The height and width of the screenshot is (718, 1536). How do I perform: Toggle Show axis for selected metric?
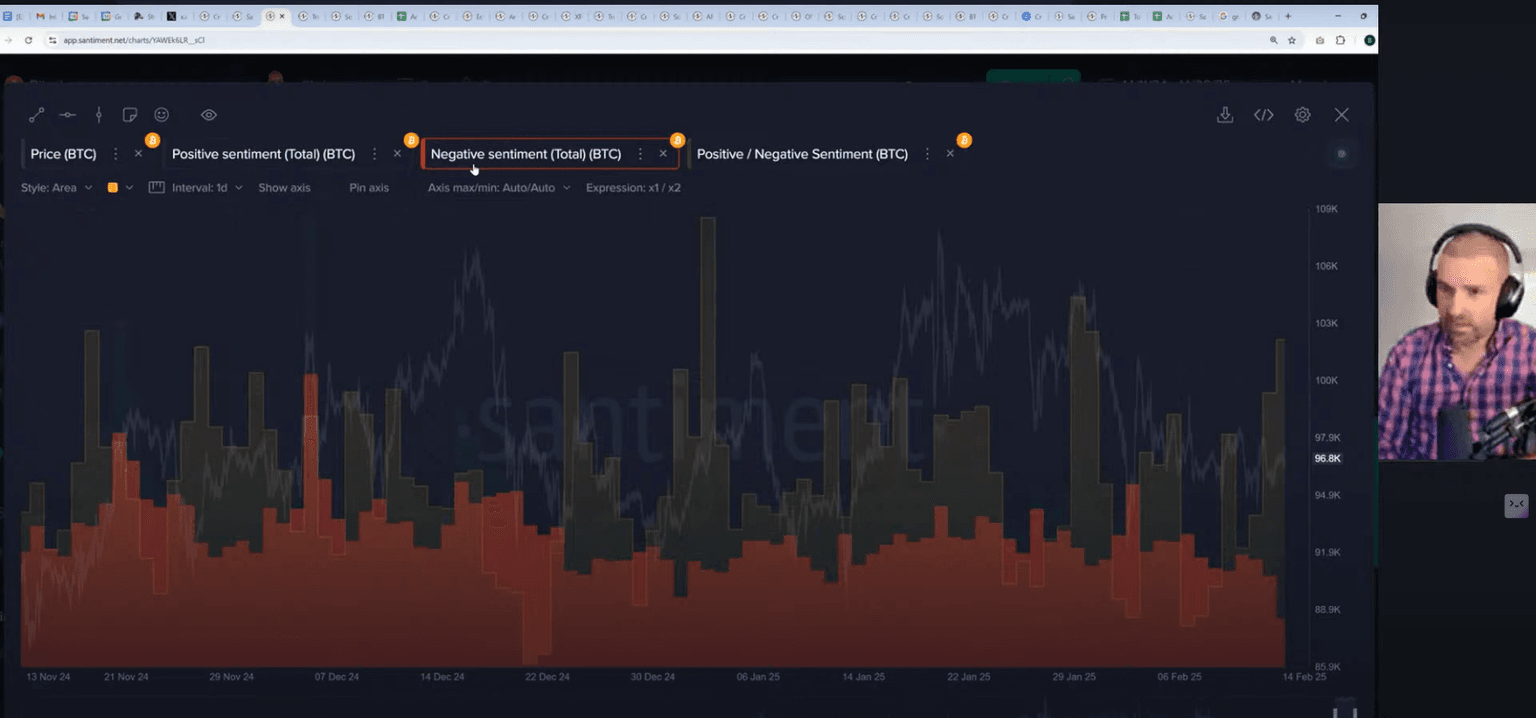(284, 188)
